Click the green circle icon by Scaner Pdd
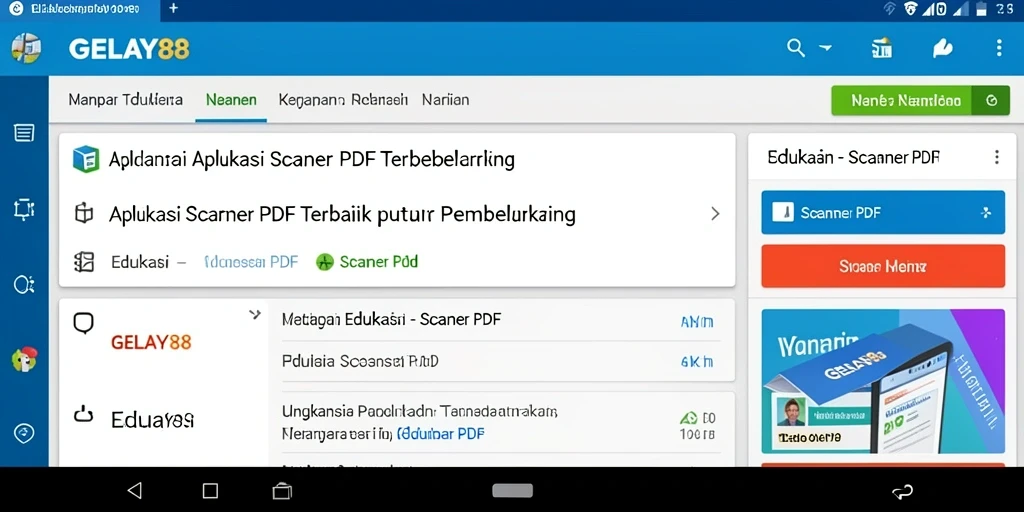Viewport: 1024px width, 512px height. point(325,263)
